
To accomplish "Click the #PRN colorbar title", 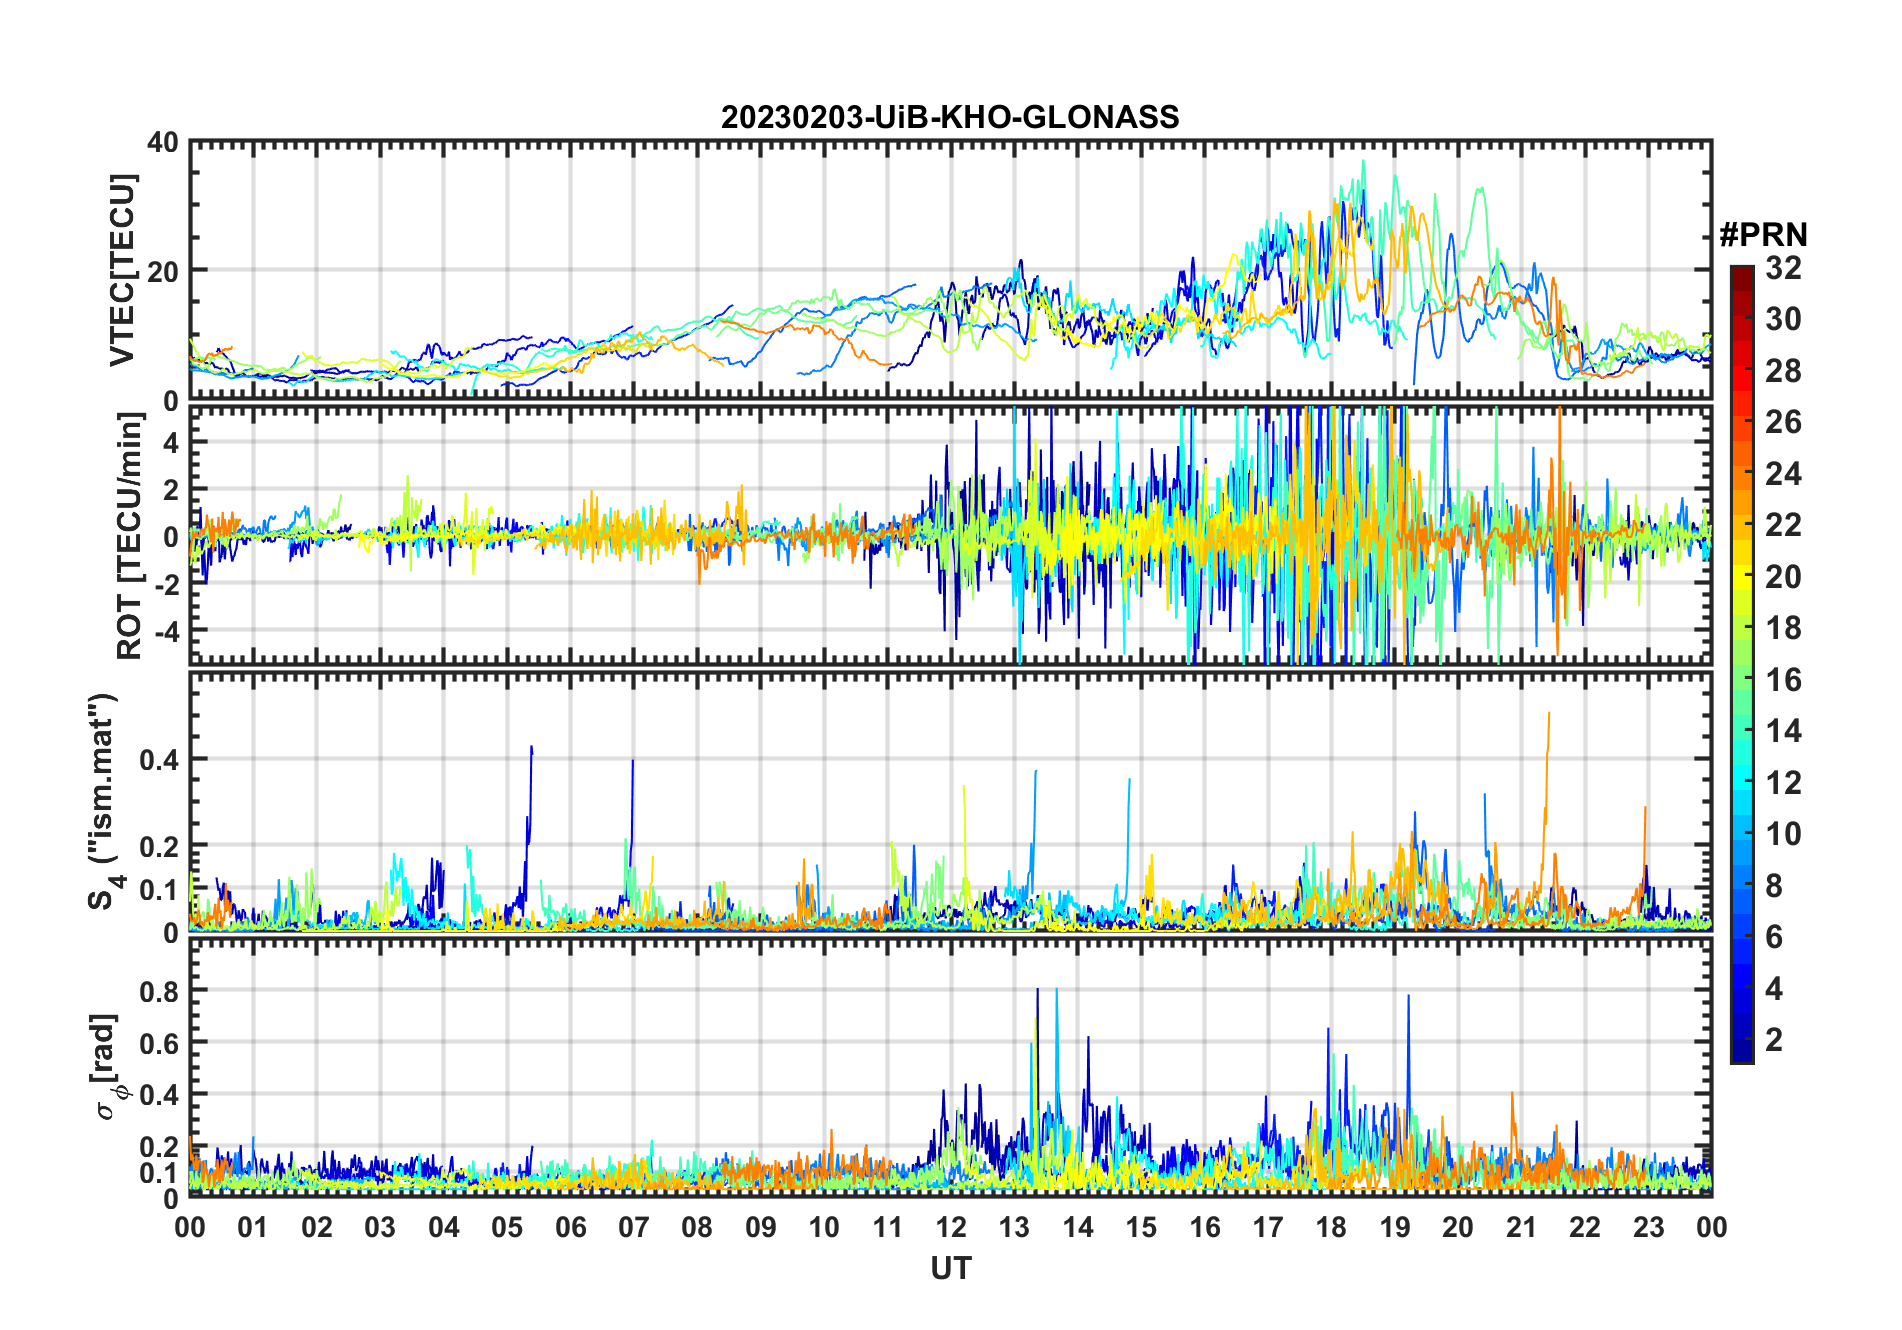I will pos(1763,235).
